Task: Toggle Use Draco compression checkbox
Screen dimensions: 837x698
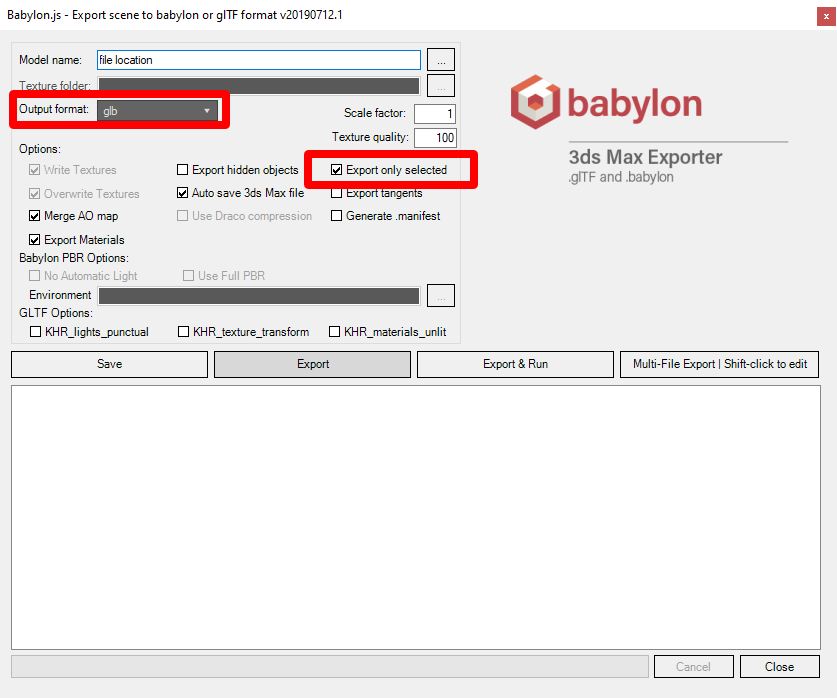Action: 183,216
